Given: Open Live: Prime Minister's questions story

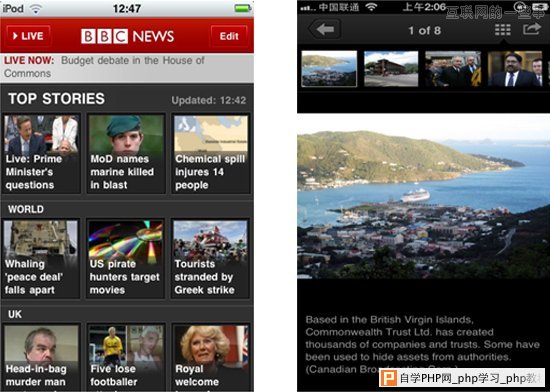Looking at the screenshot, I should tap(41, 153).
